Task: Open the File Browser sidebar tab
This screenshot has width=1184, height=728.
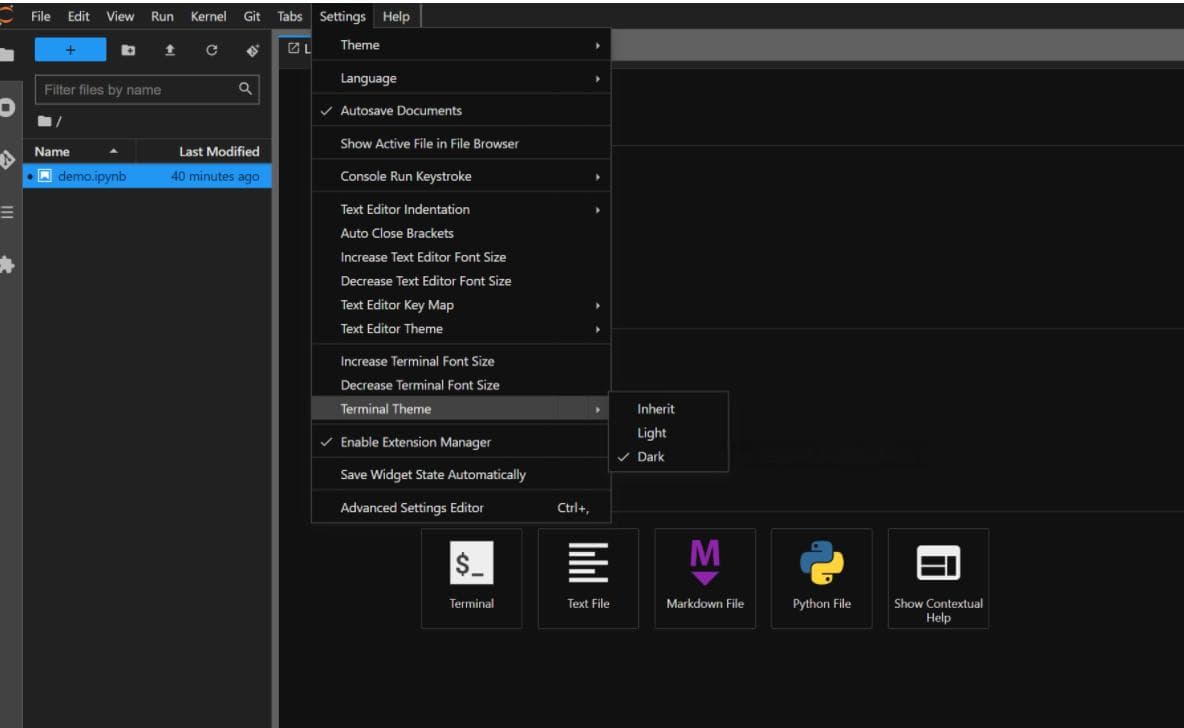Action: 7,54
